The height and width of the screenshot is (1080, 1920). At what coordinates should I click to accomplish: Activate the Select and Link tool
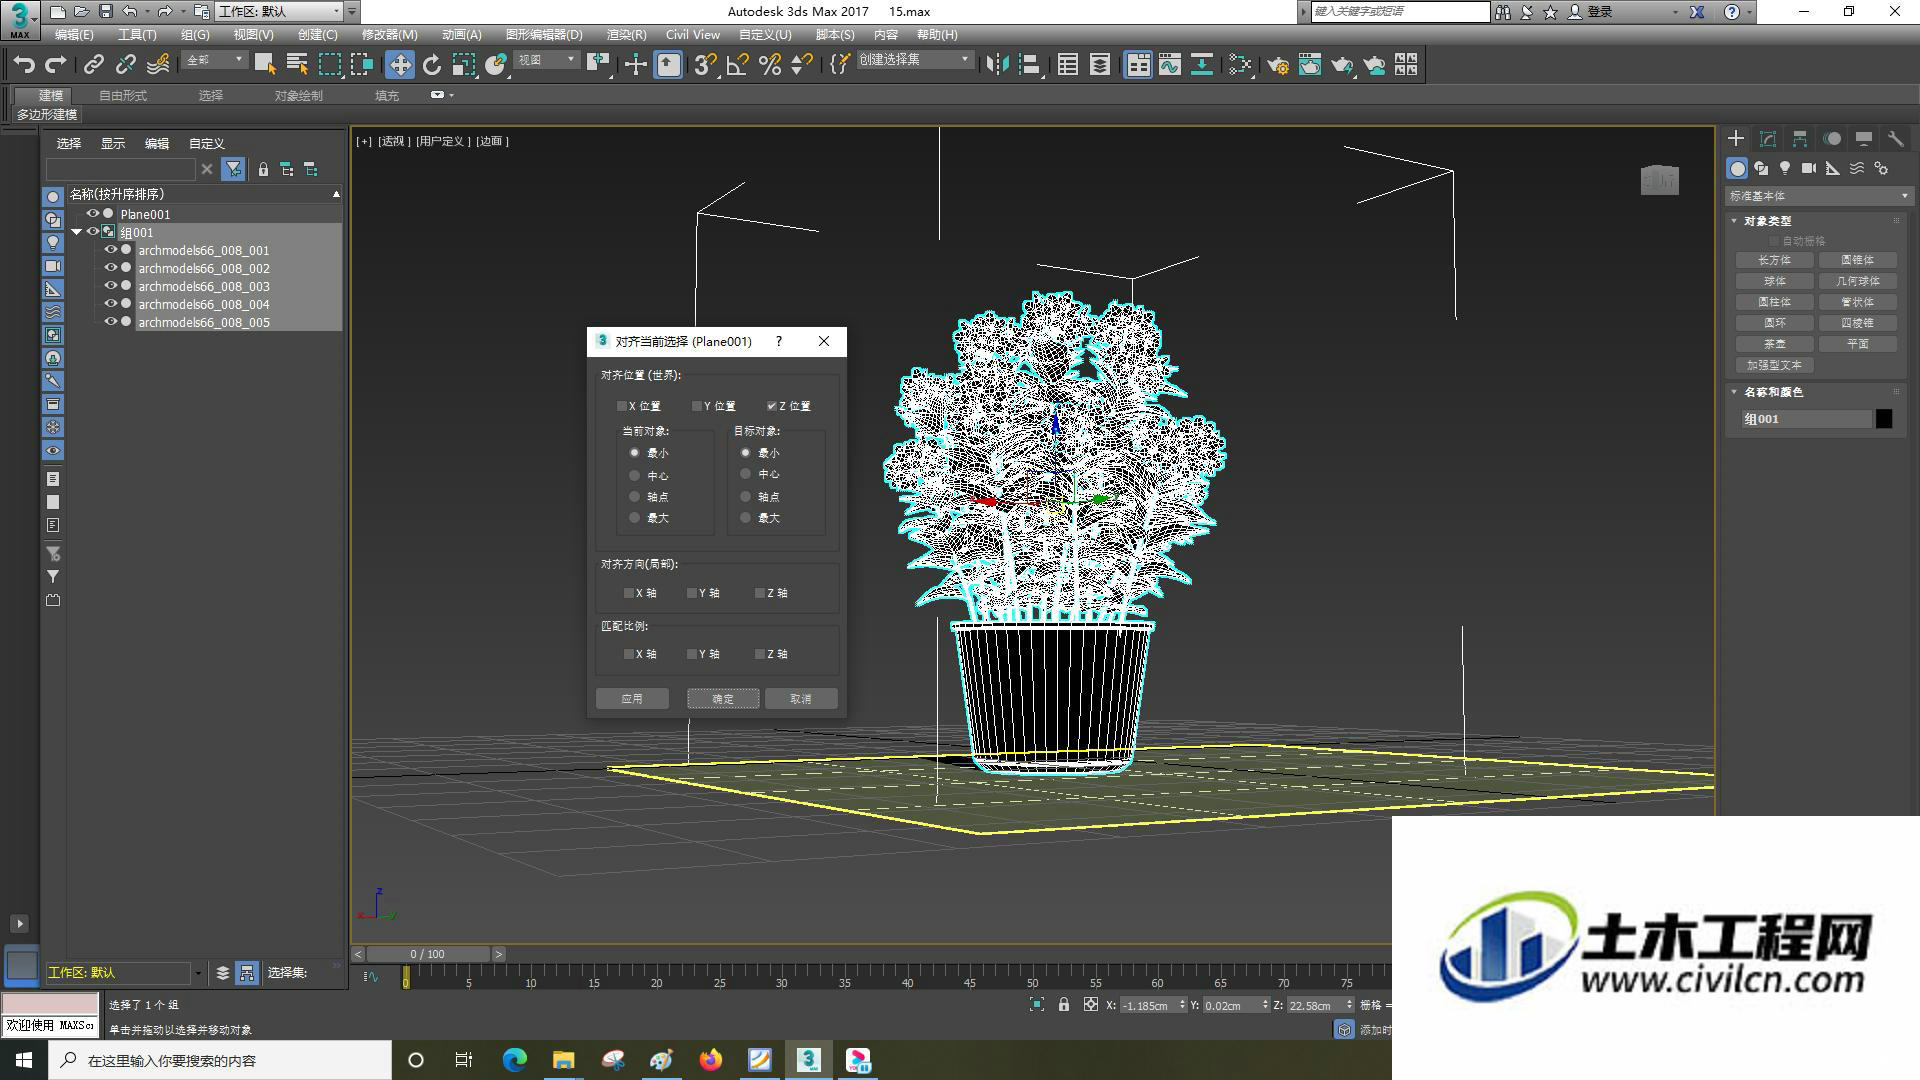pyautogui.click(x=94, y=65)
